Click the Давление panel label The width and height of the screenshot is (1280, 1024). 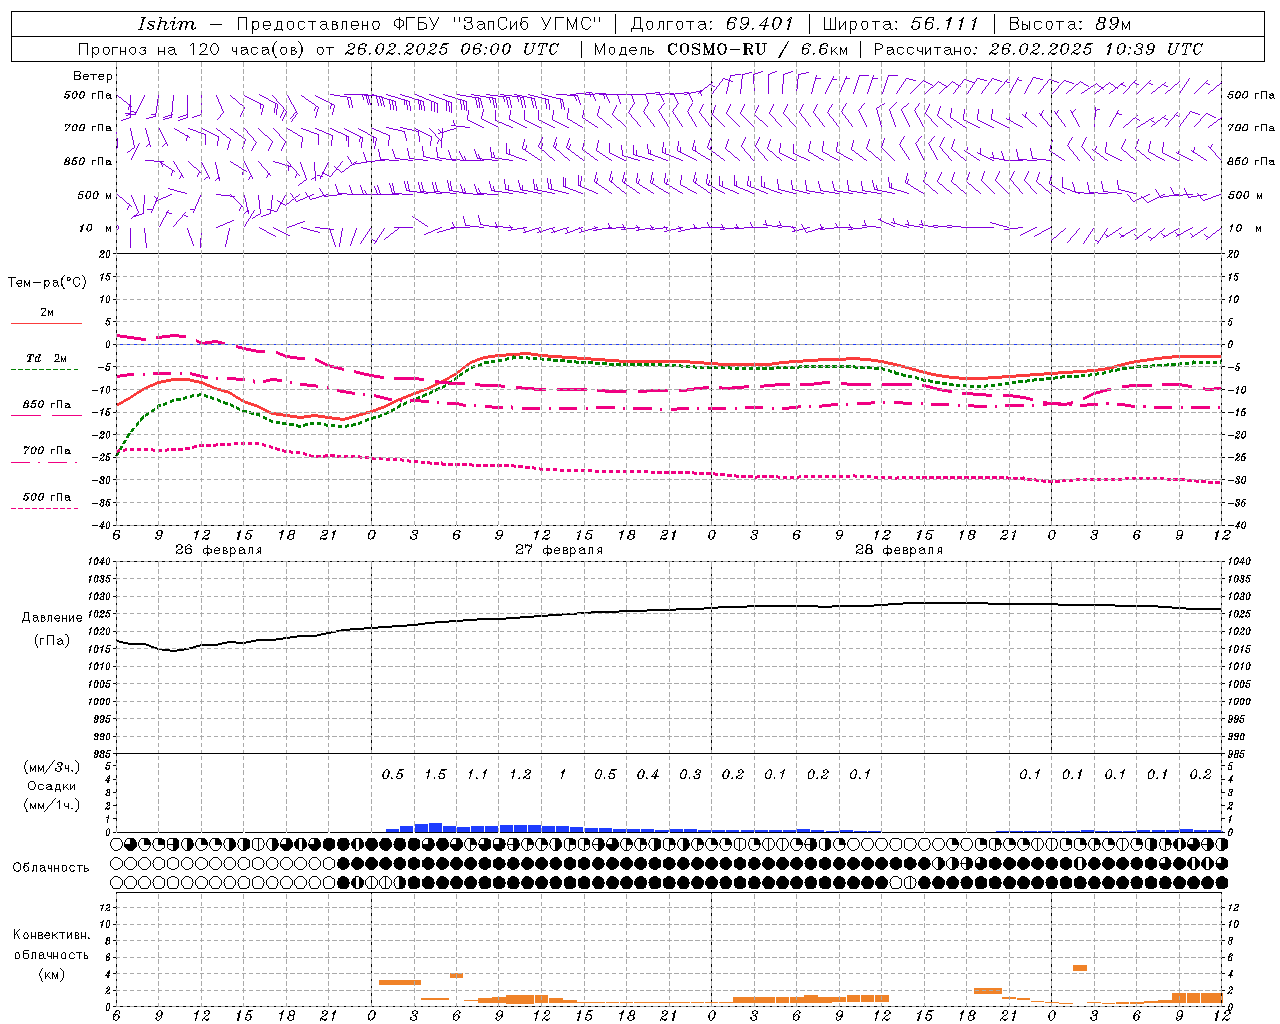[52, 618]
